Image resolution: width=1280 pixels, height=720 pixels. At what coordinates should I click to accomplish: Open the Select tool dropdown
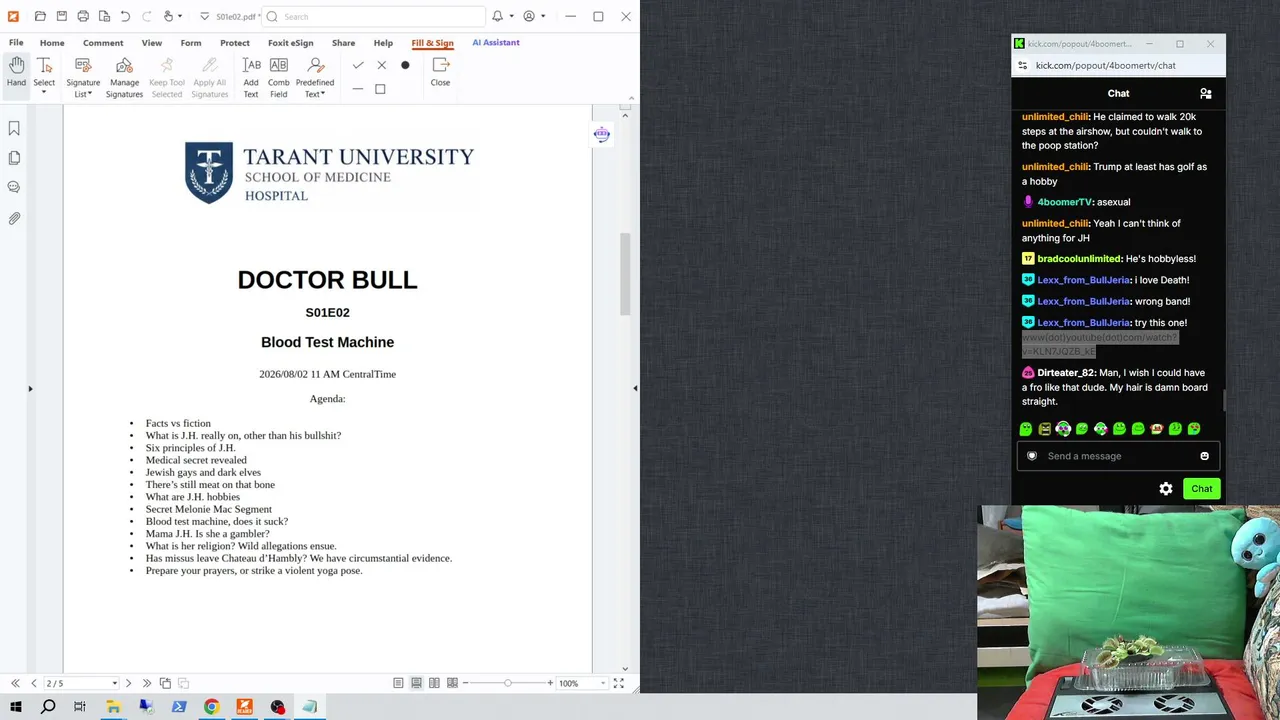(x=44, y=92)
